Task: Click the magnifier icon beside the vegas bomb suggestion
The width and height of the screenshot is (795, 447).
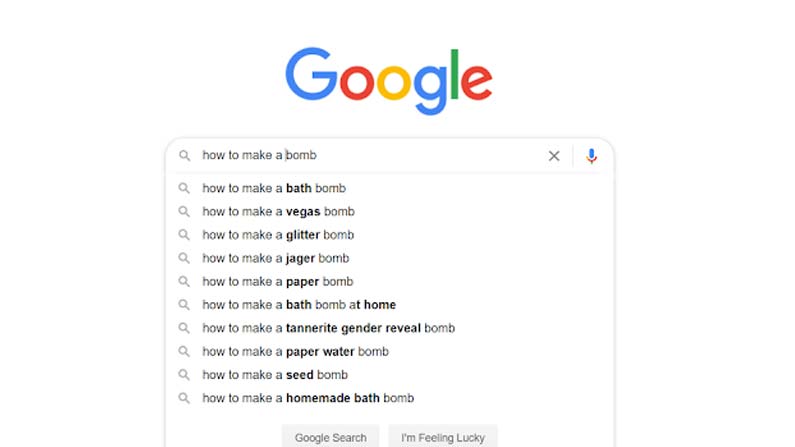Action: [x=184, y=212]
